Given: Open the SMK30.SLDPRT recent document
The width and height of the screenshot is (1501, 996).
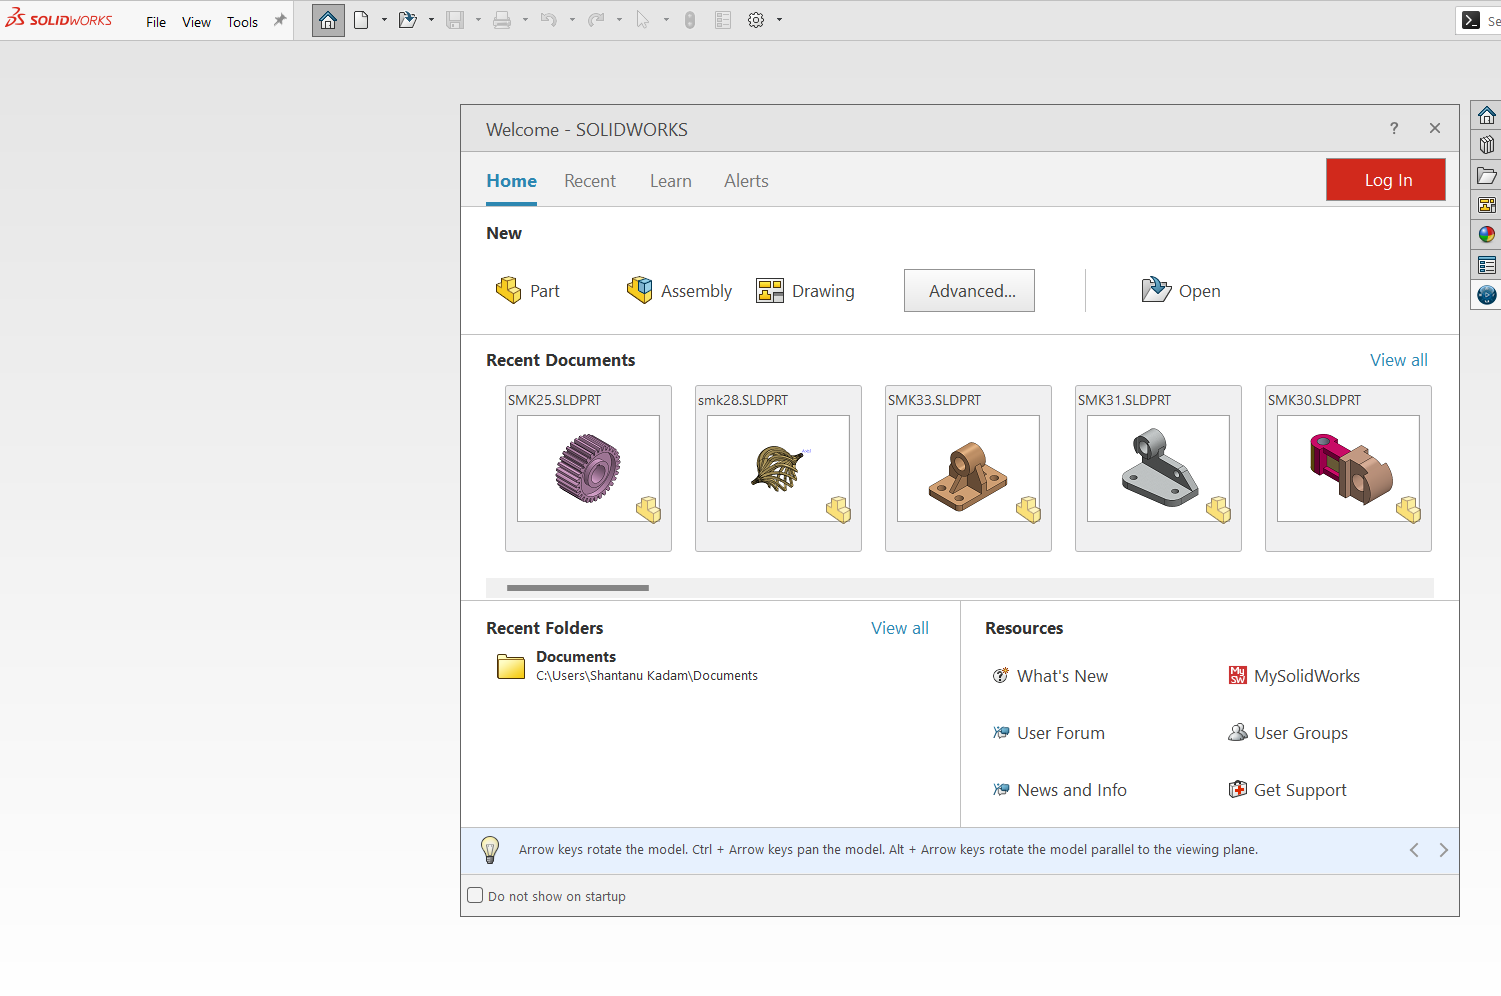Looking at the screenshot, I should 1348,468.
